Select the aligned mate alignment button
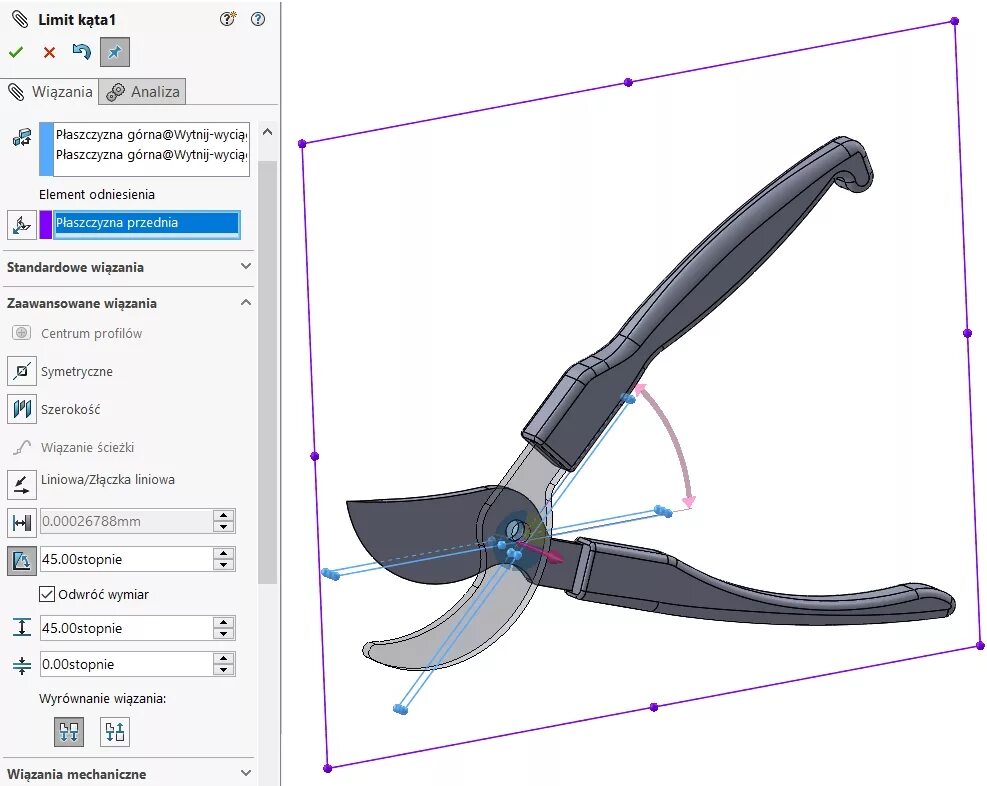The image size is (987, 786). coord(69,731)
